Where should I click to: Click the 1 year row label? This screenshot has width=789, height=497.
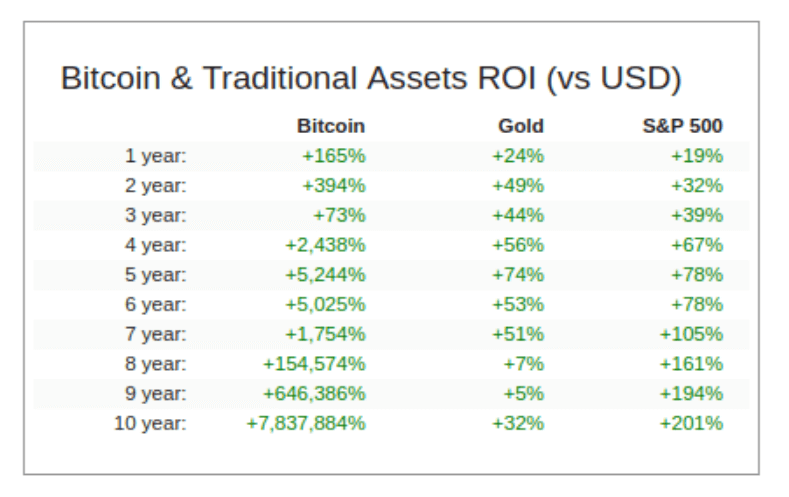click(x=155, y=156)
